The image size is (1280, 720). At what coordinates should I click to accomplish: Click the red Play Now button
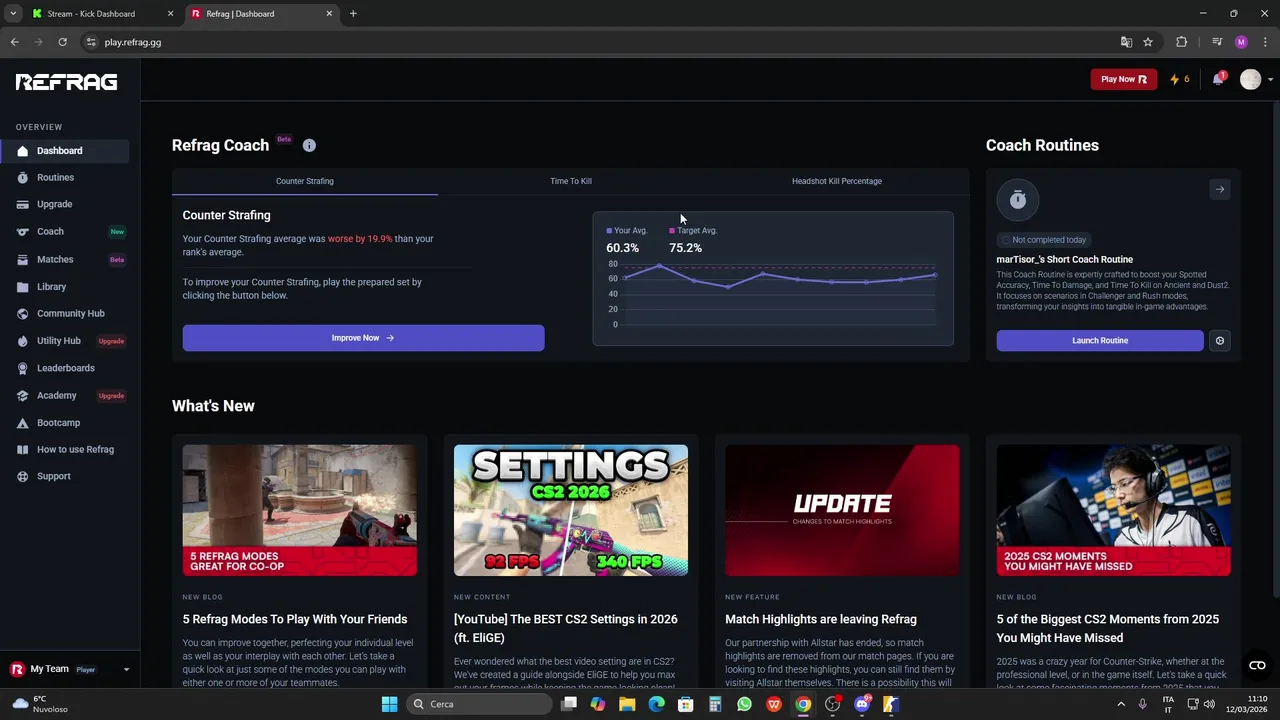[1124, 79]
